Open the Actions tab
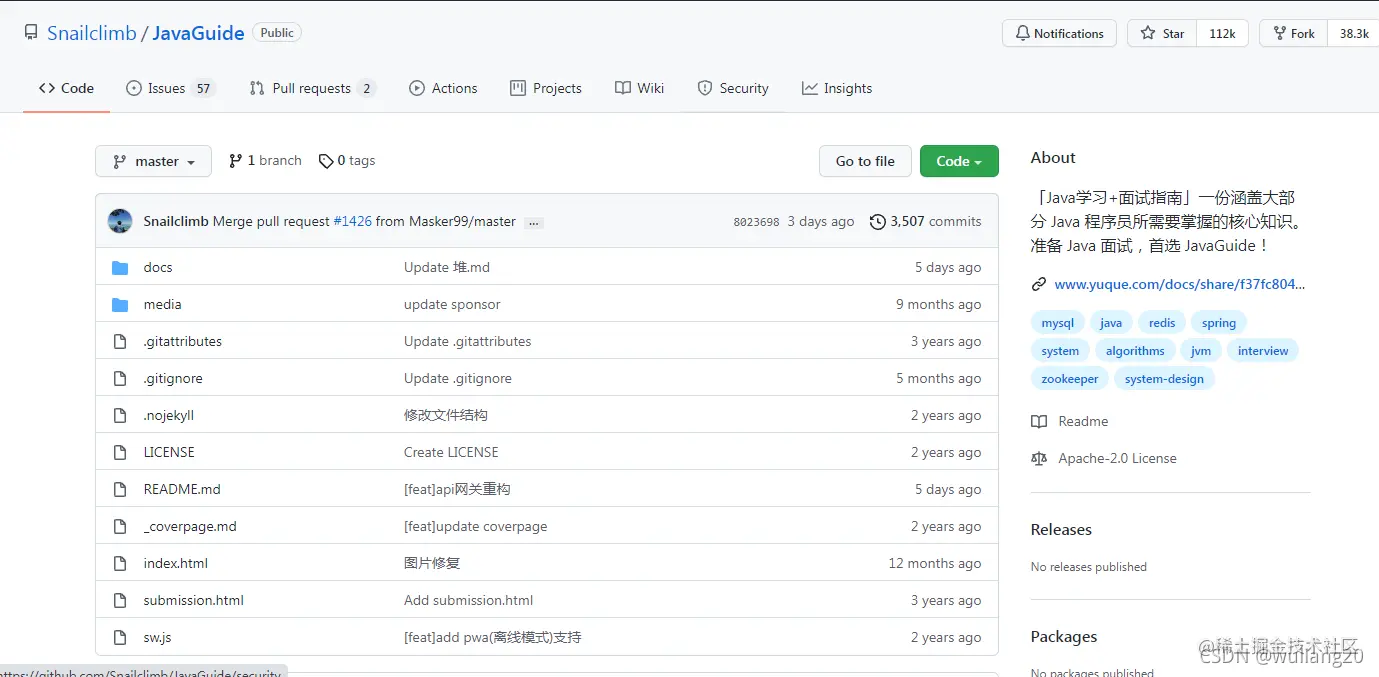Screen dimensions: 1379x677 [x=443, y=88]
